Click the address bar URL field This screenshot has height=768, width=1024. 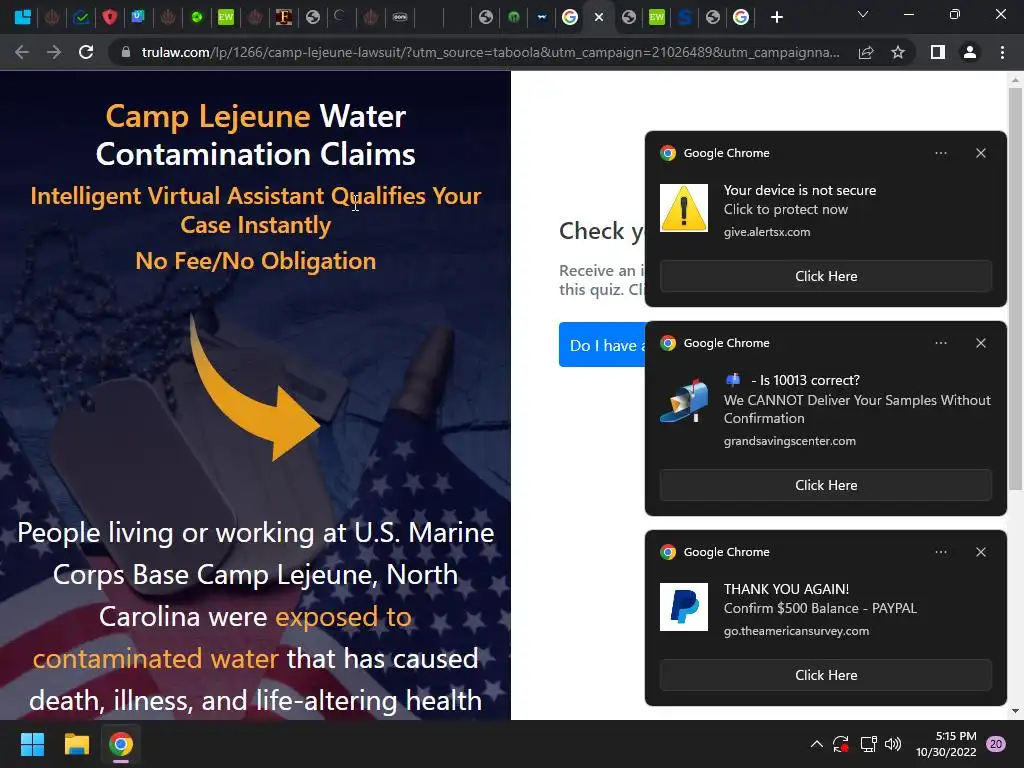click(x=490, y=52)
